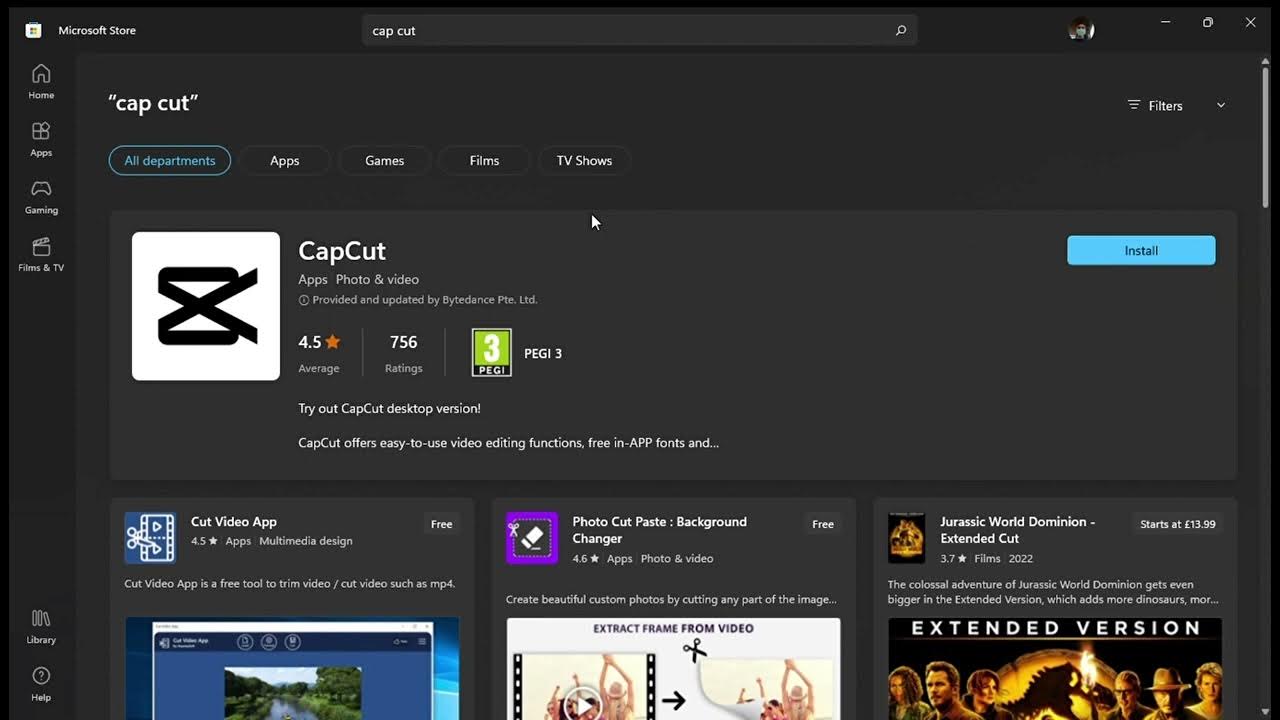Click the Photo & video category label under CapCut
The height and width of the screenshot is (720, 1280).
click(x=377, y=279)
